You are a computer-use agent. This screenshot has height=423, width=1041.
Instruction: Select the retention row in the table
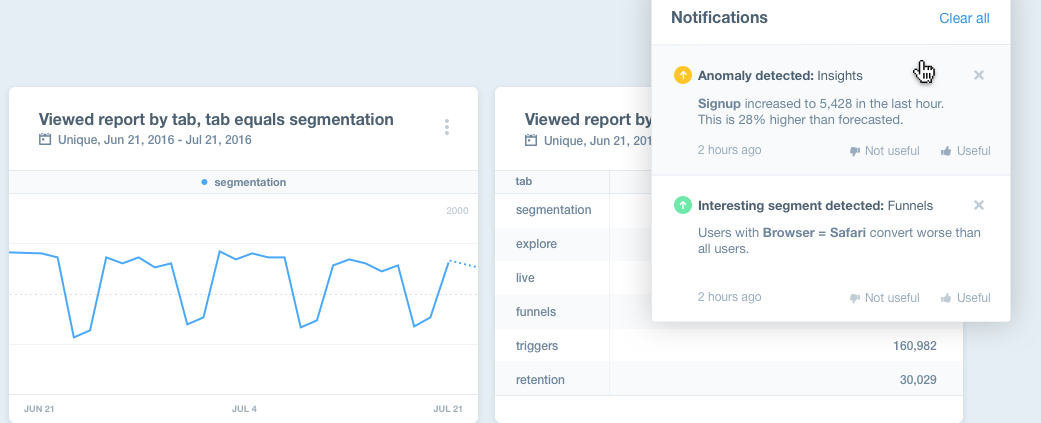[540, 379]
